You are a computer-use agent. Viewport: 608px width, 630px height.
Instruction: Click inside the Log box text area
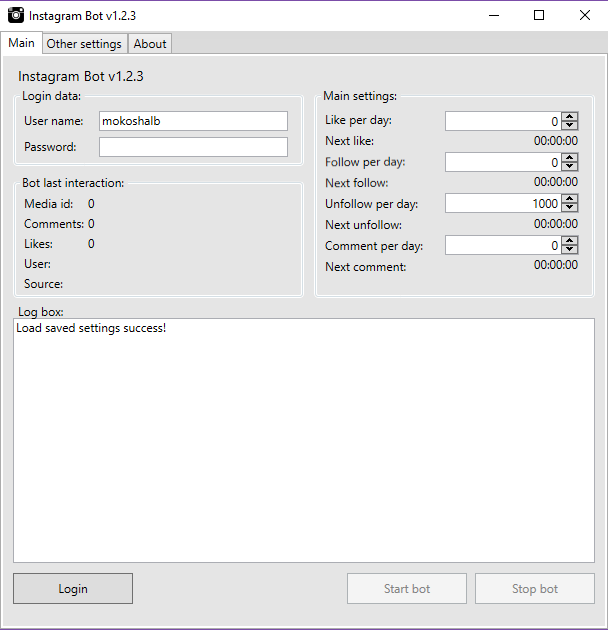[x=304, y=441]
